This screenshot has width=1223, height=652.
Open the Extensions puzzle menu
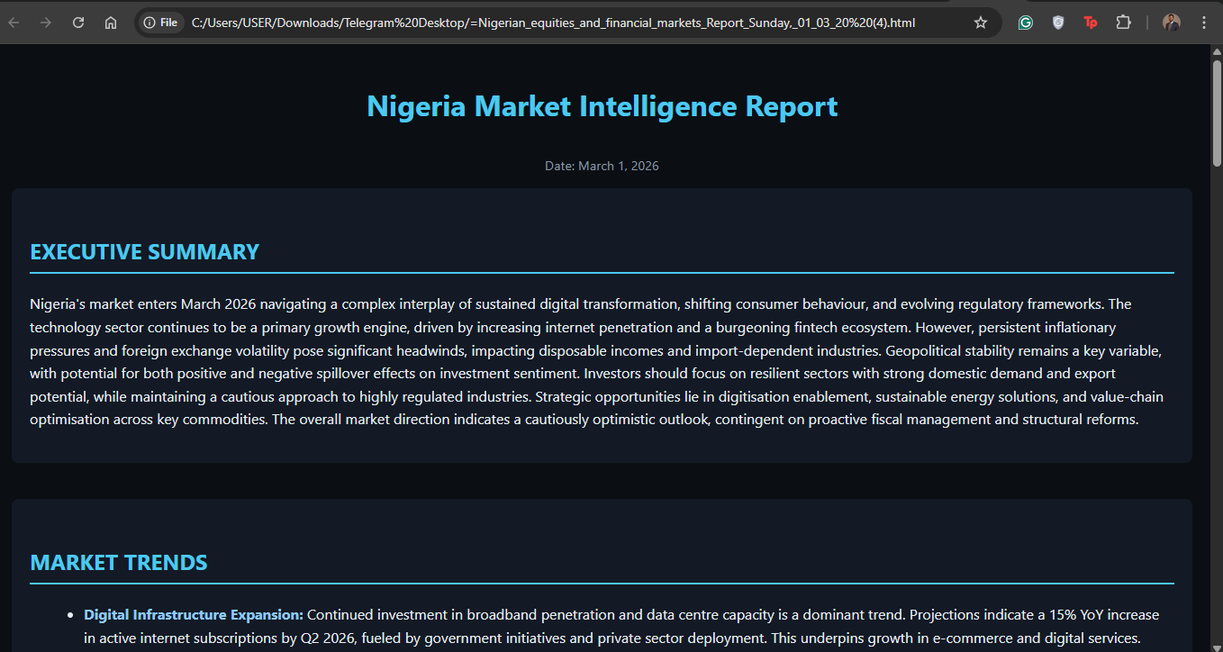pos(1123,22)
